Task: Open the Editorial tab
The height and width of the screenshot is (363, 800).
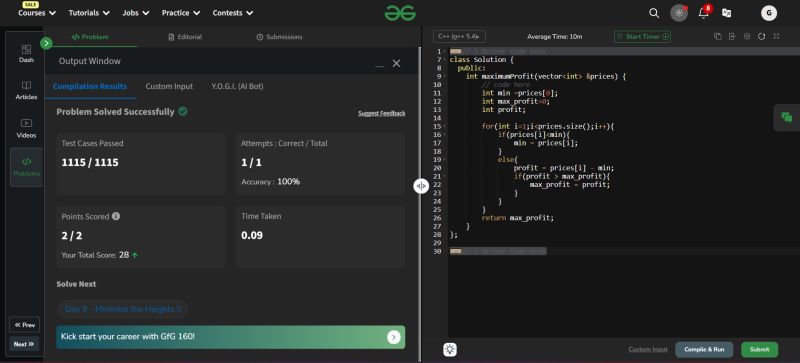Action: 185,37
